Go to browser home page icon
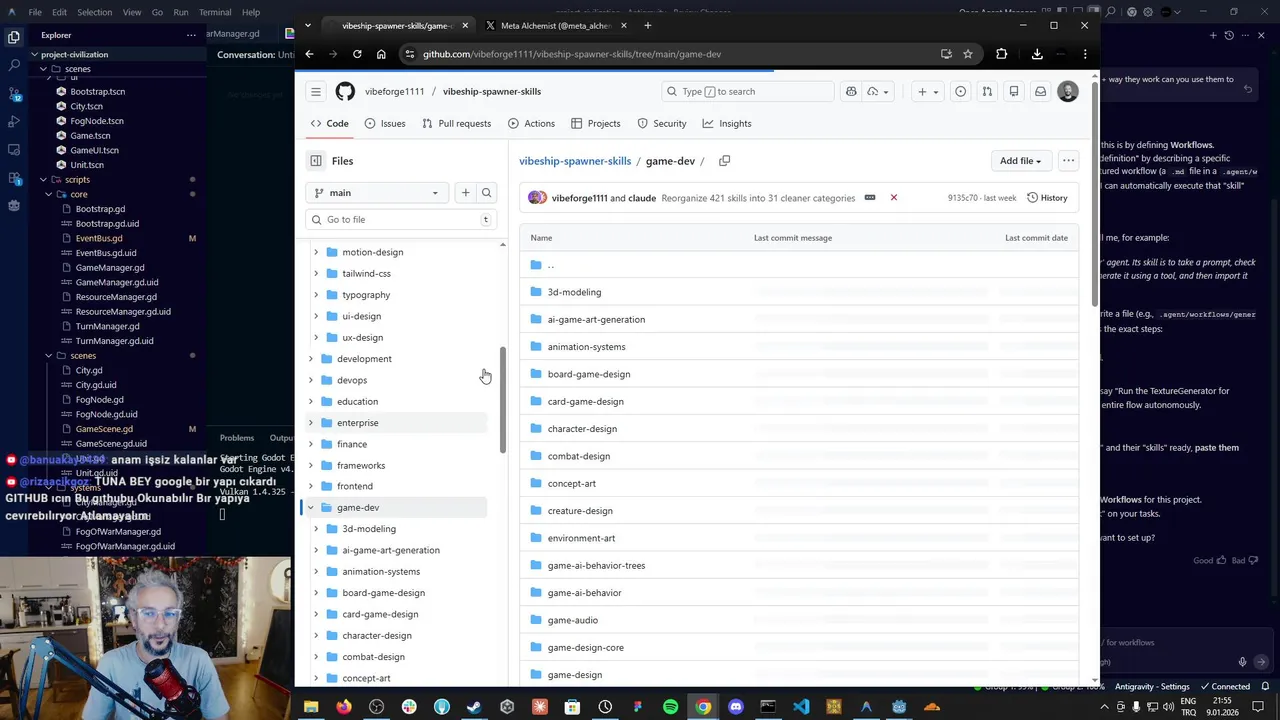The image size is (1280, 720). coord(381,54)
